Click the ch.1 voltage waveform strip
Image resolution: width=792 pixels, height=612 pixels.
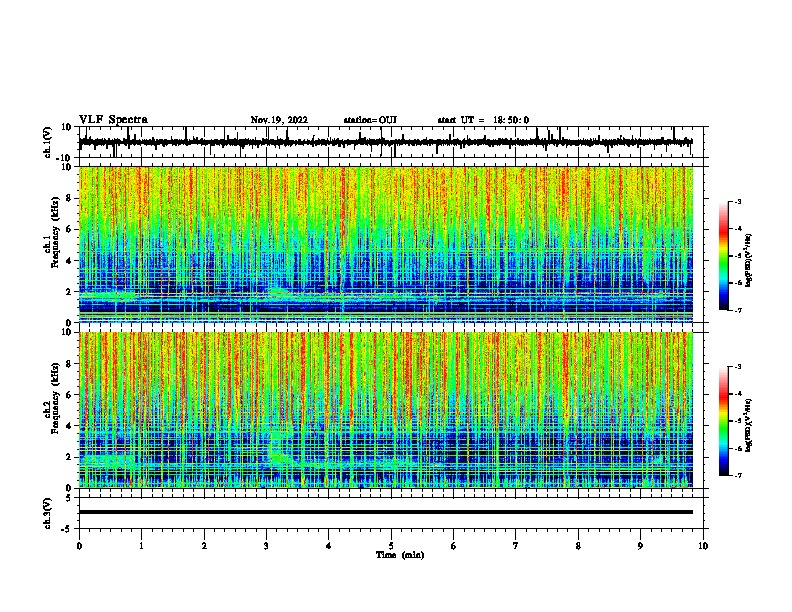coord(386,142)
